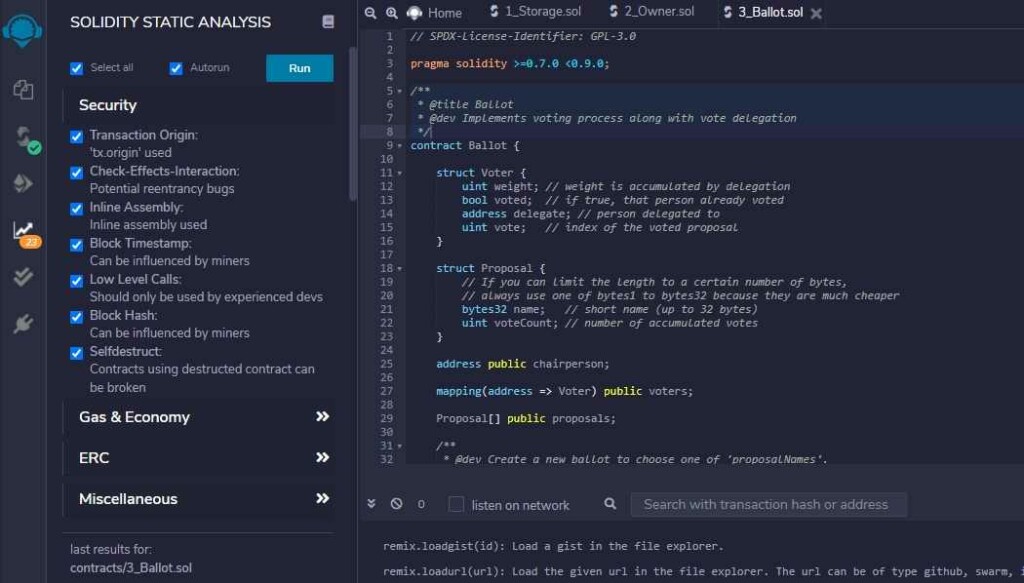Click the mapping voters declaration line
Image resolution: width=1024 pixels, height=583 pixels.
click(564, 391)
